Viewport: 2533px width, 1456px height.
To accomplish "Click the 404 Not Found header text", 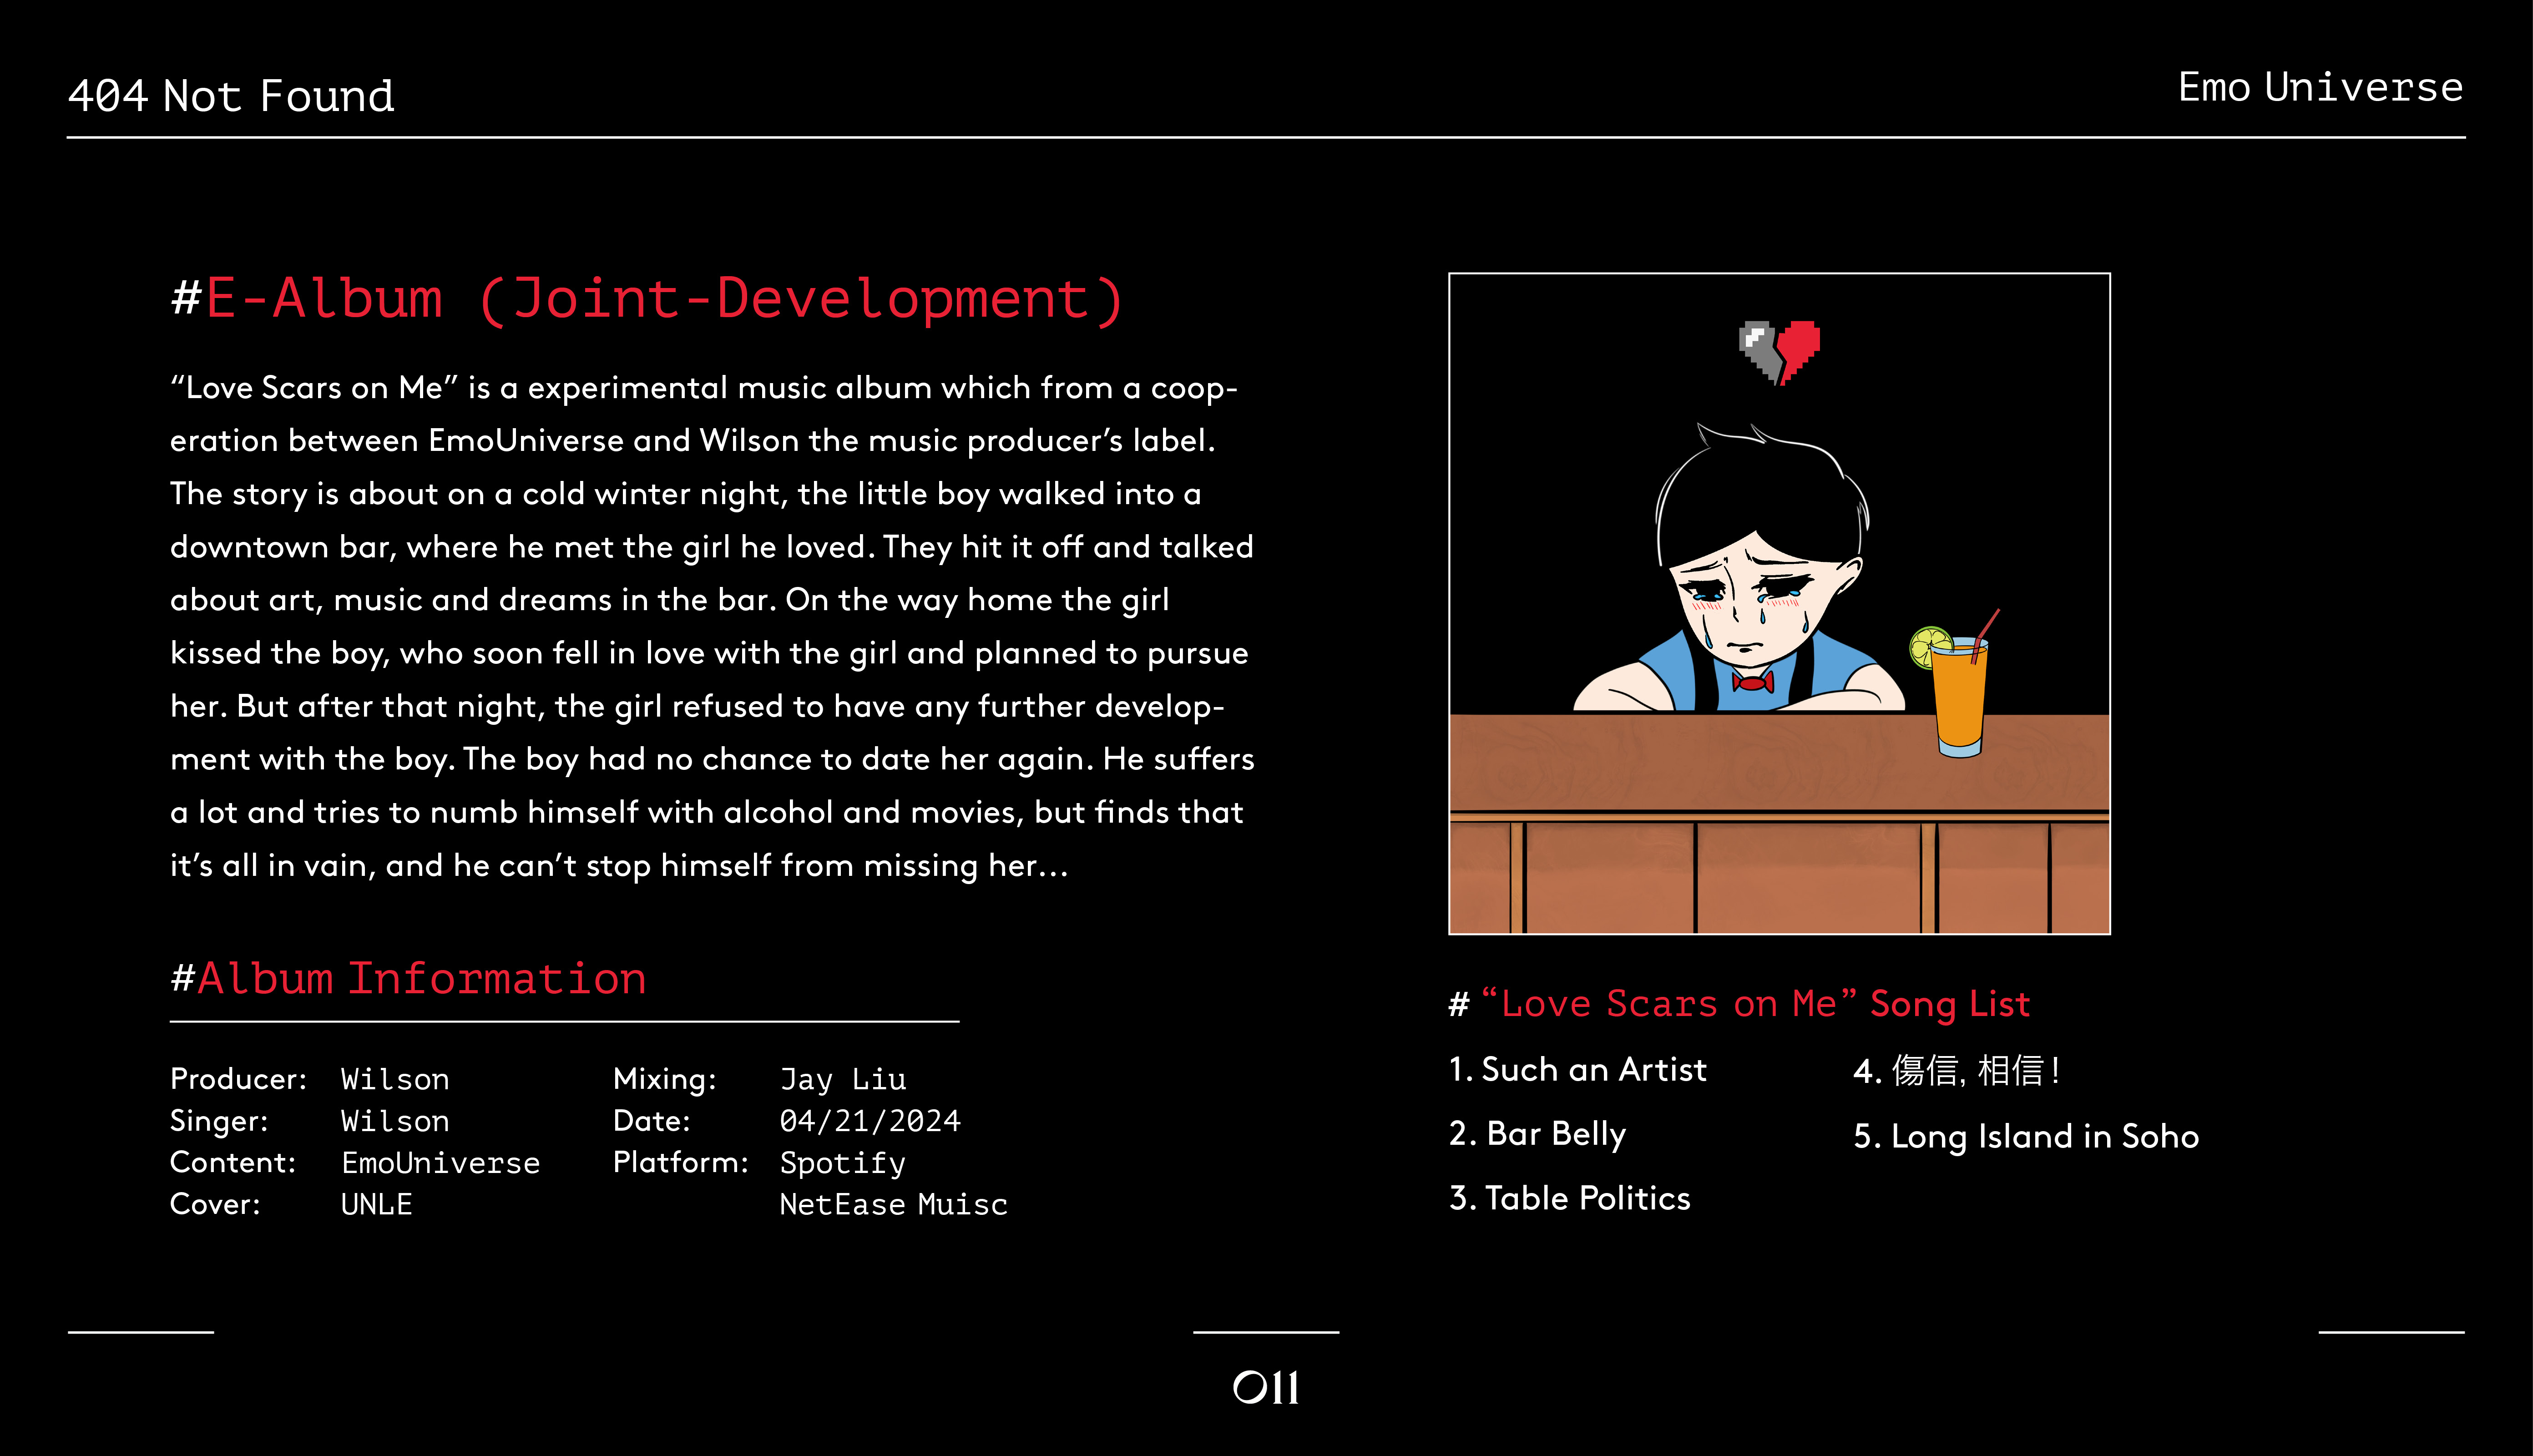I will point(231,96).
